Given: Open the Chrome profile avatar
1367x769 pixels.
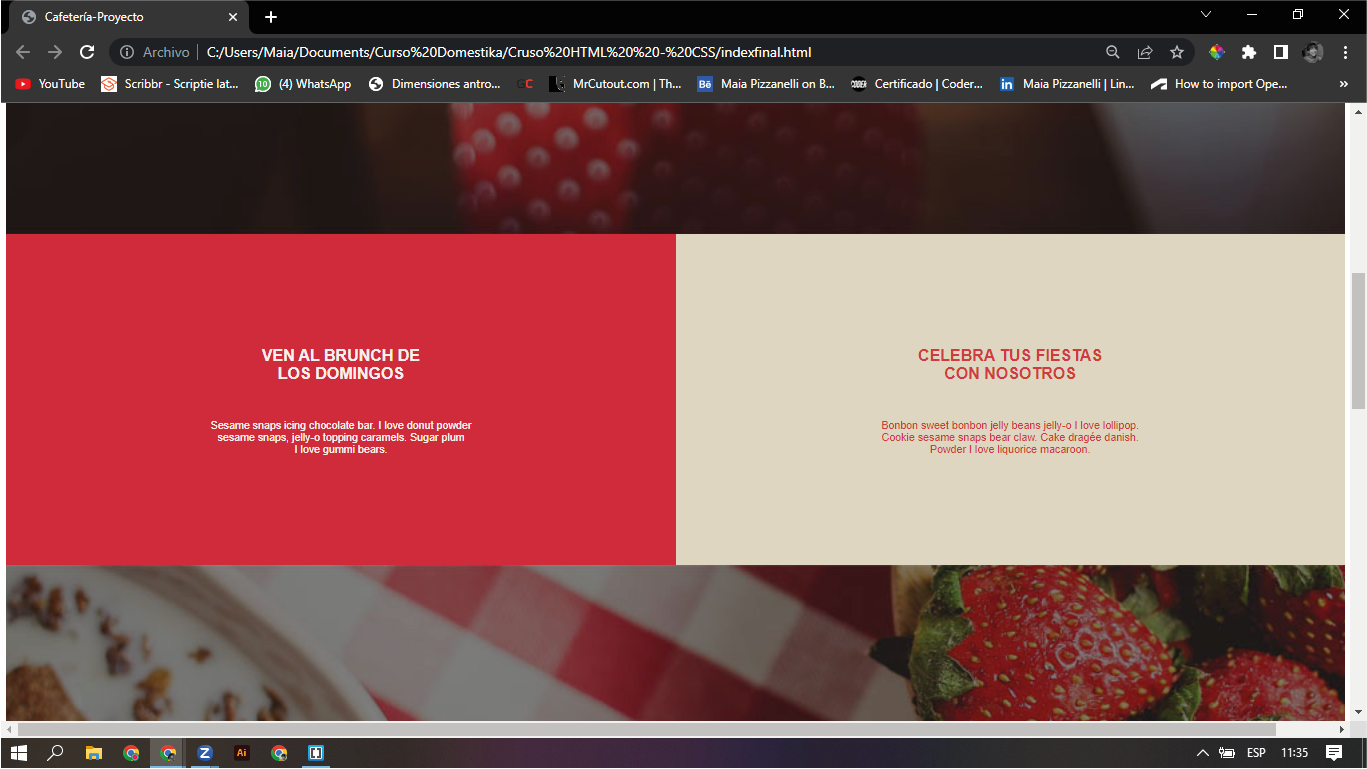Looking at the screenshot, I should pos(1313,52).
